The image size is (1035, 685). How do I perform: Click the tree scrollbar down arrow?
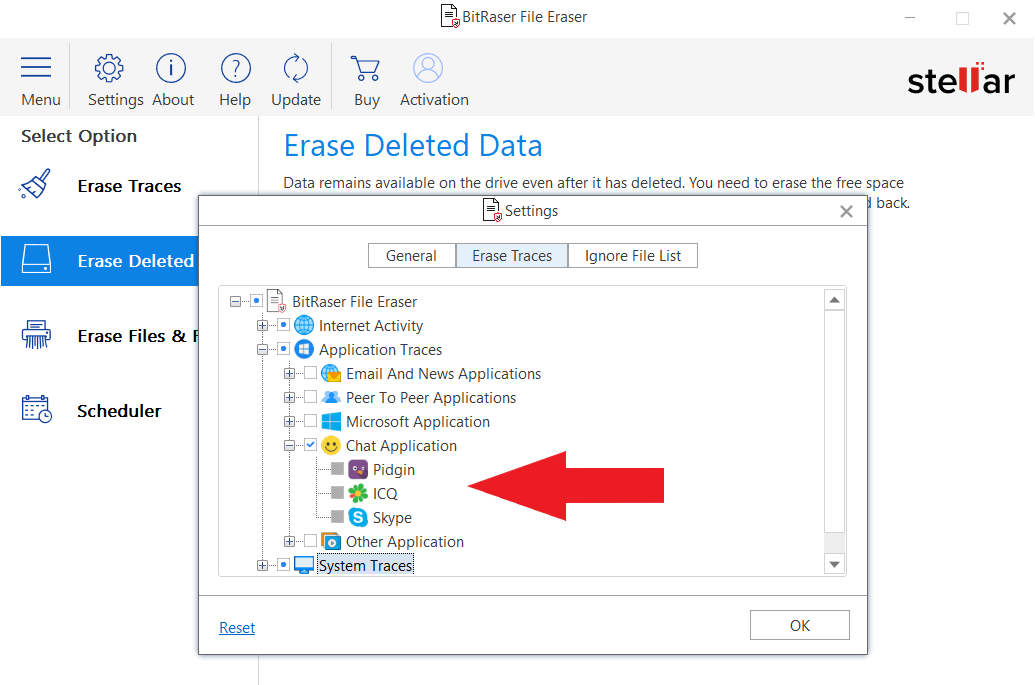[x=834, y=564]
